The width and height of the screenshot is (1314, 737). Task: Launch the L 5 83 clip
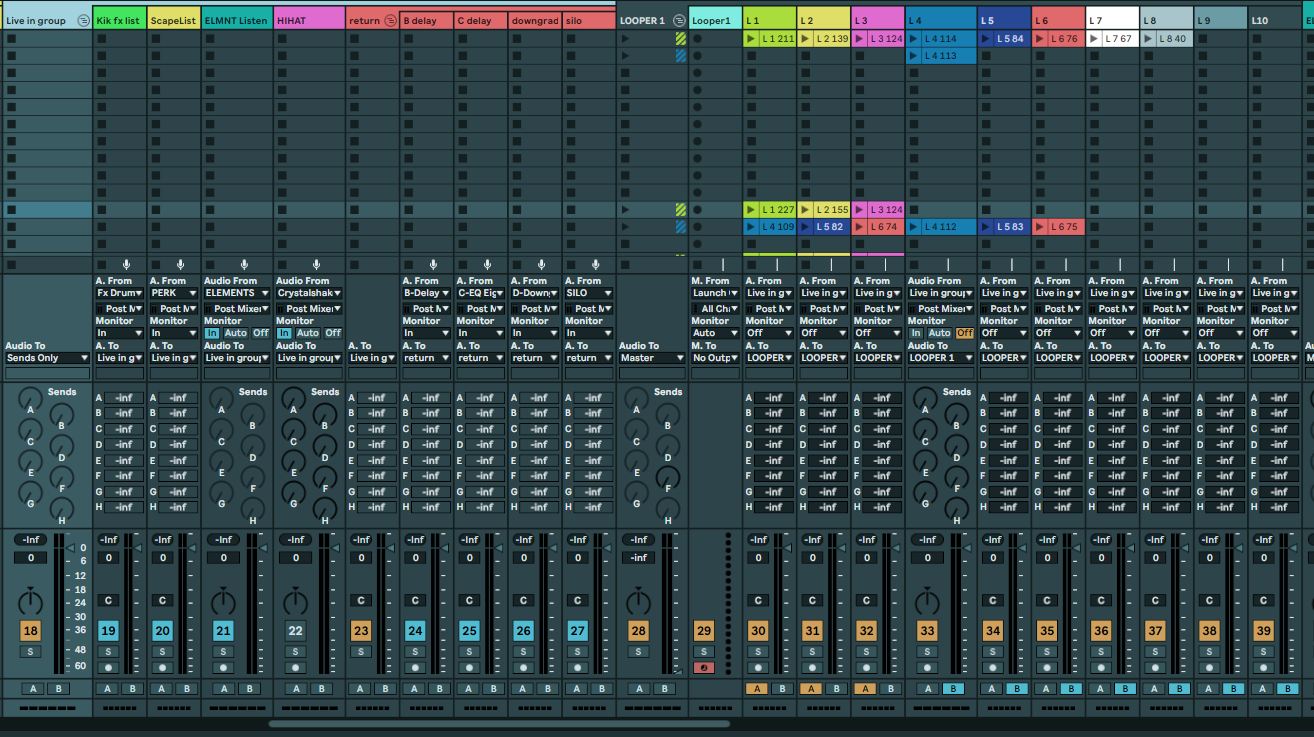point(986,227)
